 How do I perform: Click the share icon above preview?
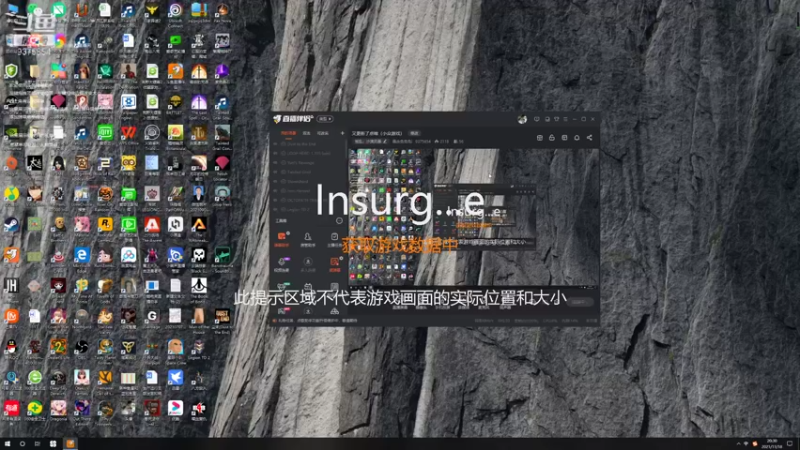(589, 138)
